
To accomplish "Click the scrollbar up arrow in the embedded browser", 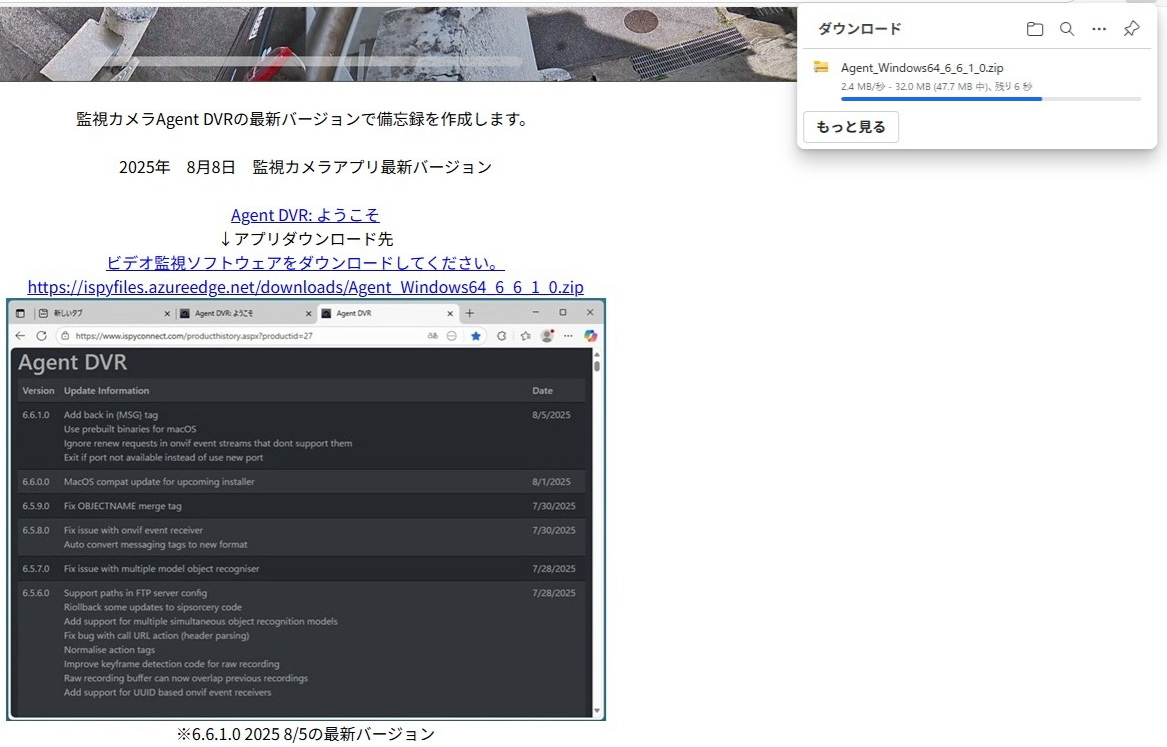I will pos(597,355).
